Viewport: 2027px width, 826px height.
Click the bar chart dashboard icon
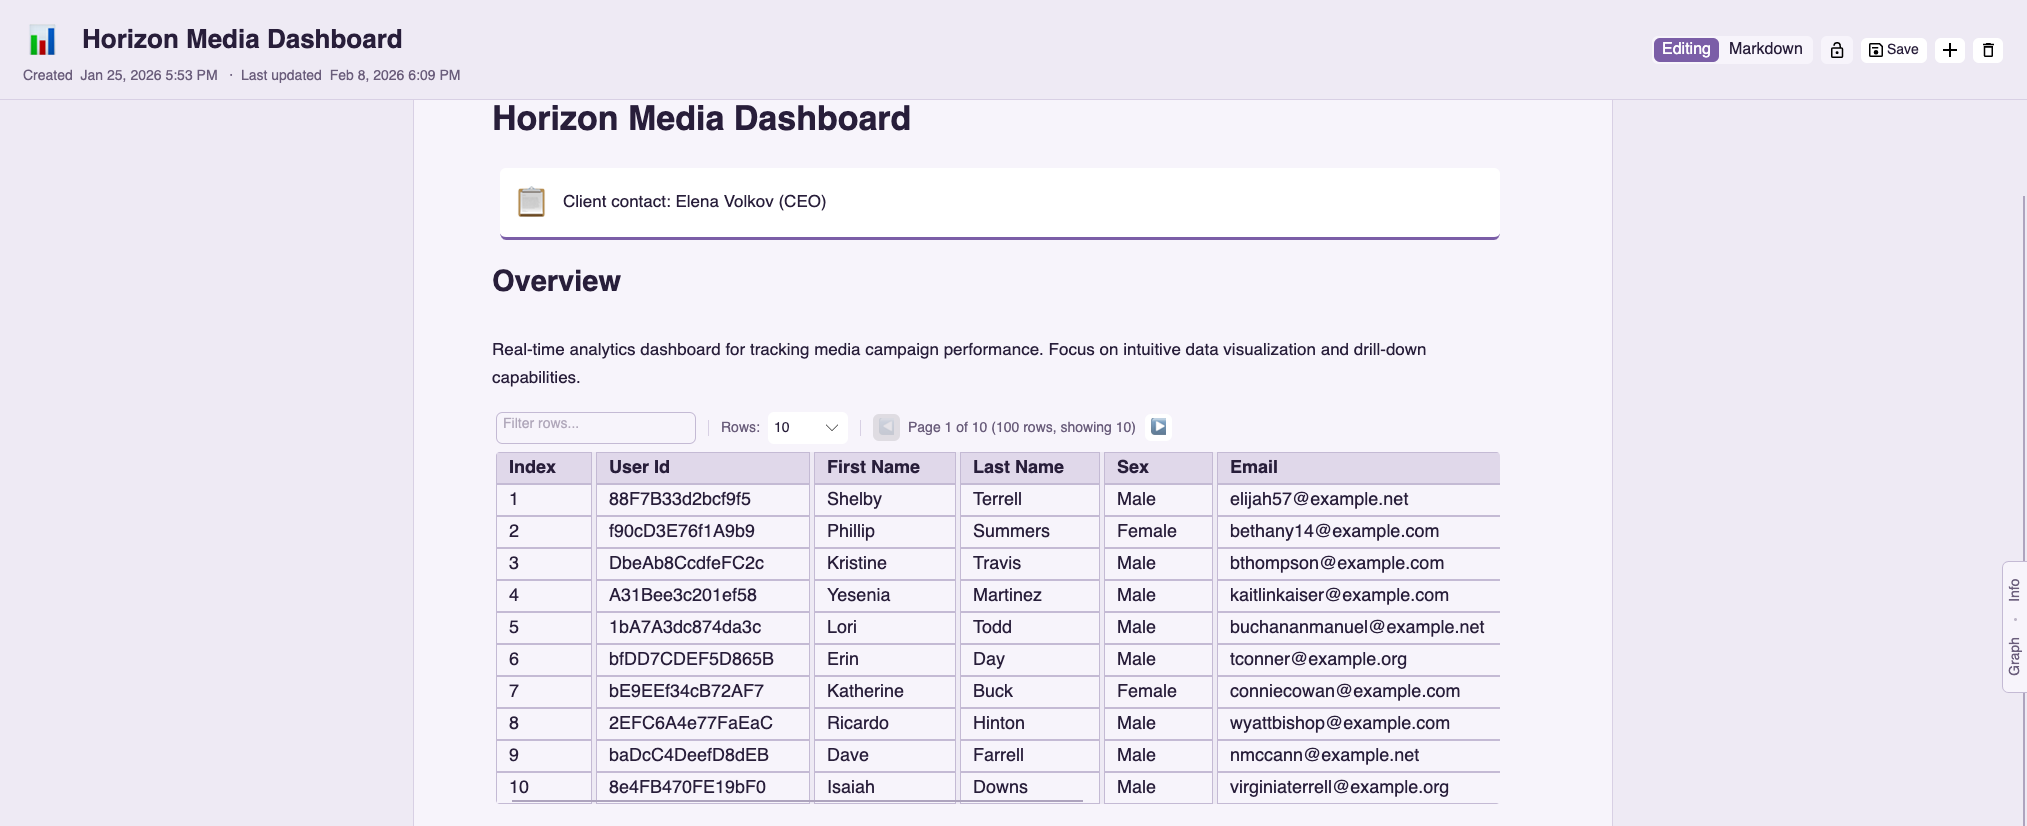tap(42, 40)
